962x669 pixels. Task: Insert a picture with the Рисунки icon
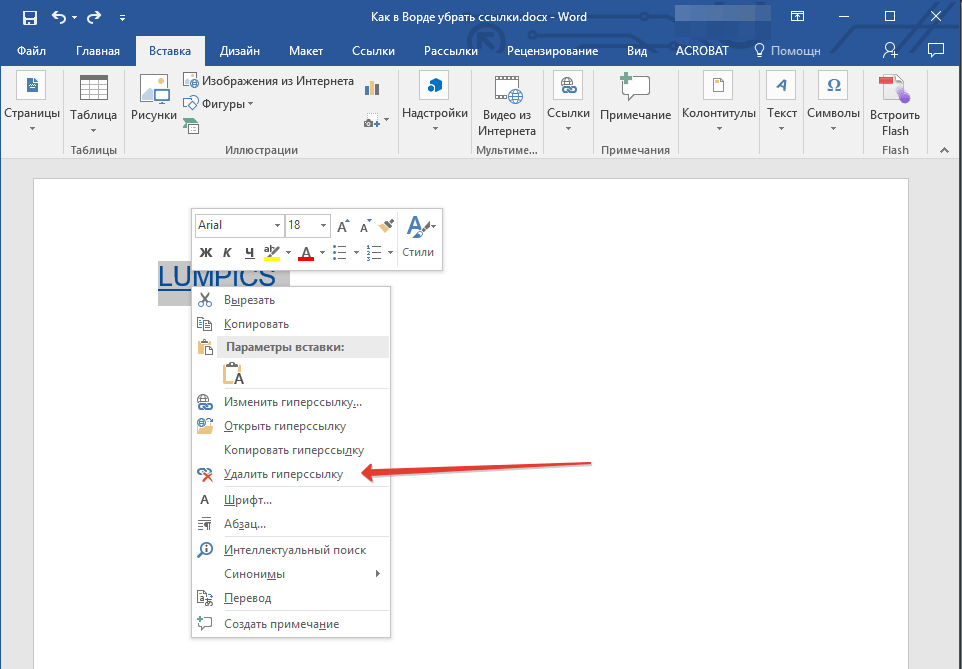154,100
